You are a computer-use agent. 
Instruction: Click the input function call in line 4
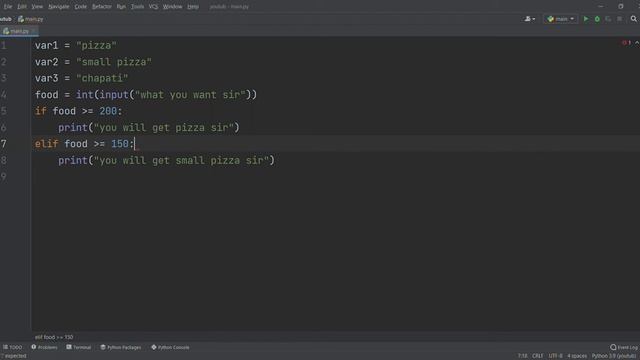coord(114,95)
